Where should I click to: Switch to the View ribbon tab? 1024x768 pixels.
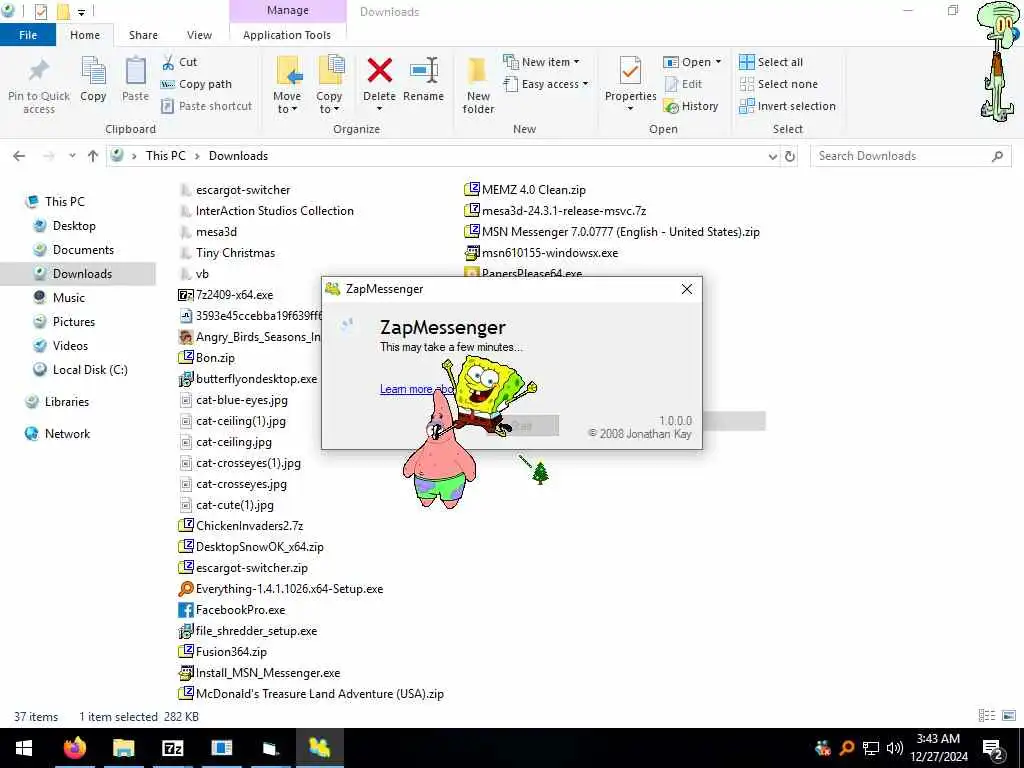click(x=199, y=35)
